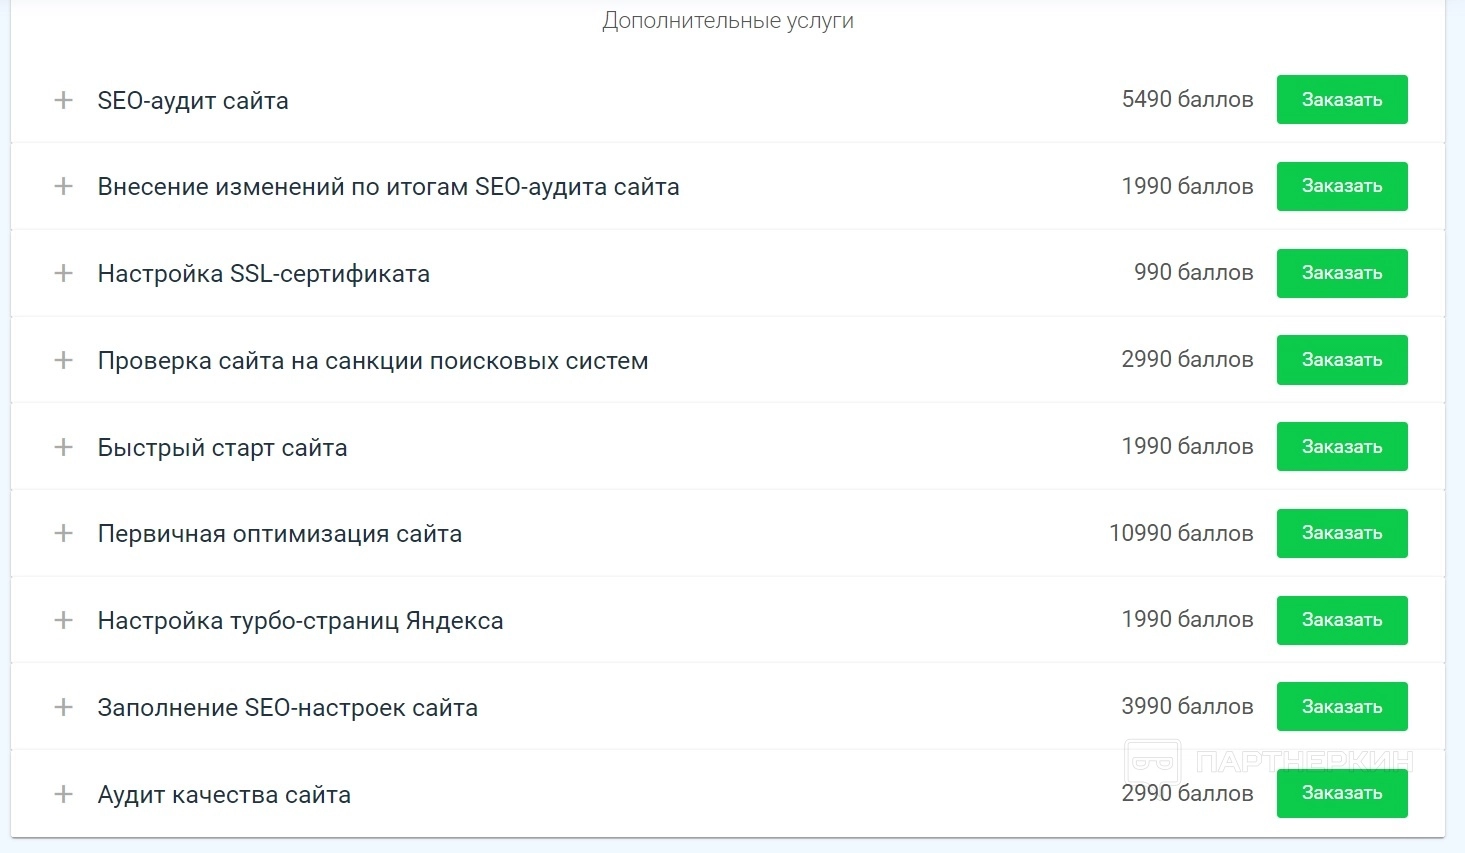Click Заказать for Быстрый старт сайта
This screenshot has height=853, width=1465.
(1341, 447)
